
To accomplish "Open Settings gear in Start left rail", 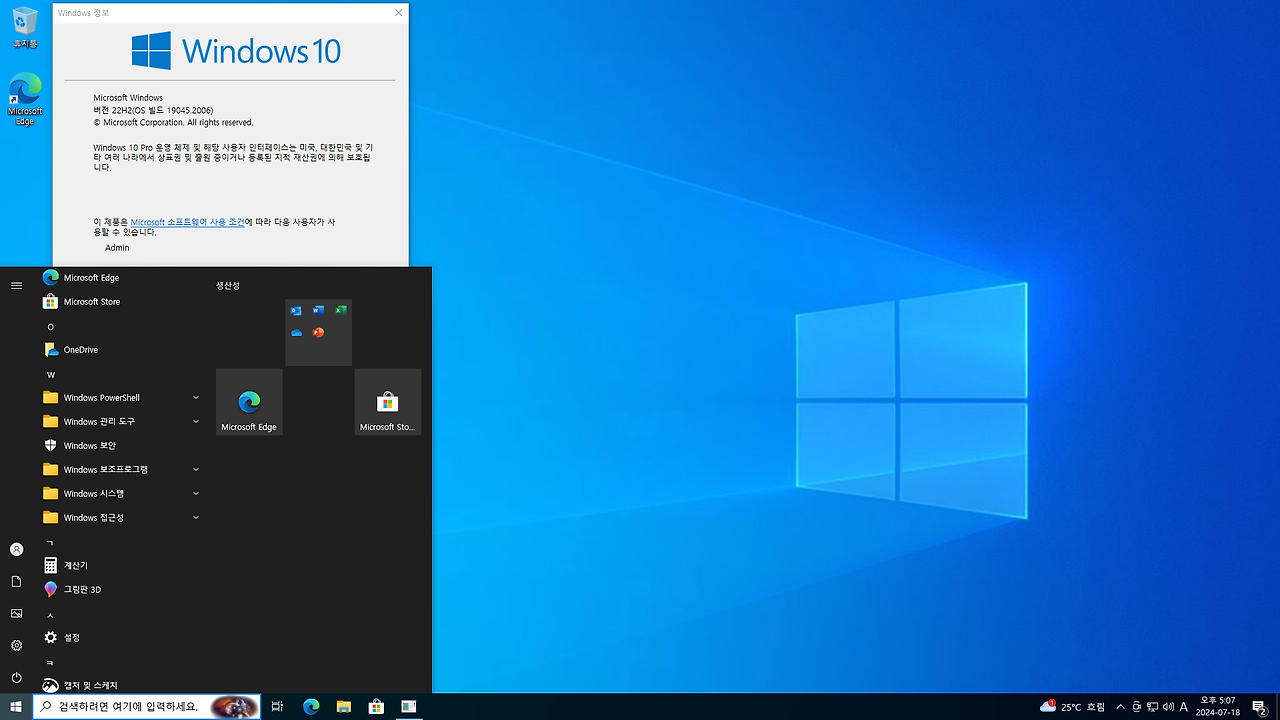I will click(16, 646).
